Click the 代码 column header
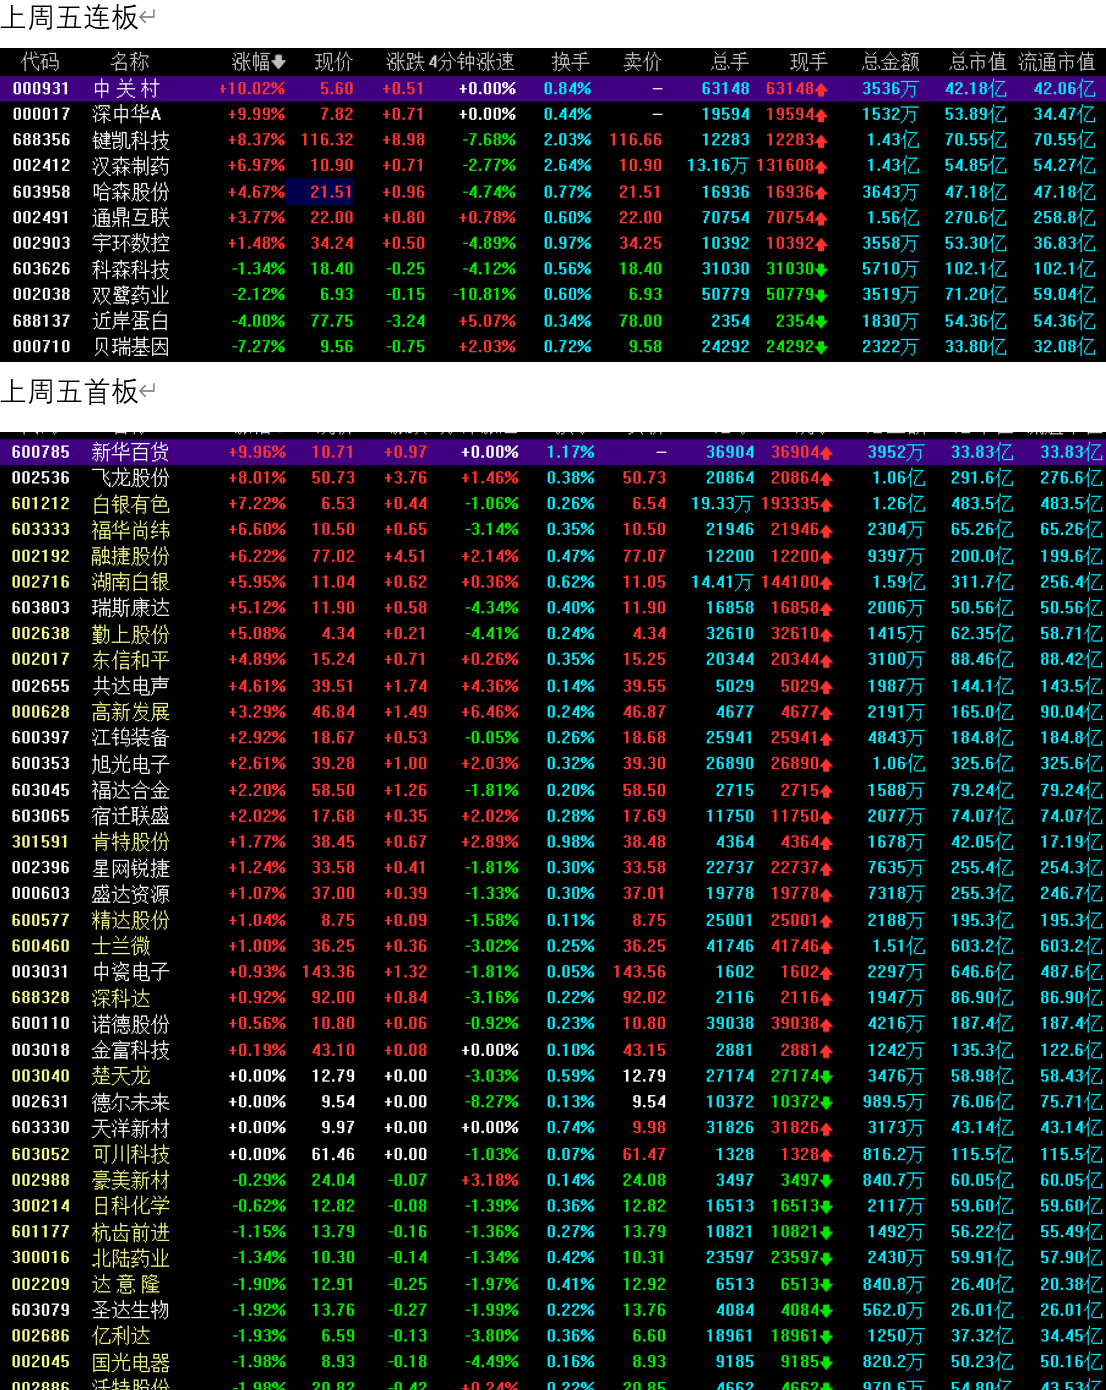Viewport: 1106px width, 1390px height. (x=40, y=62)
